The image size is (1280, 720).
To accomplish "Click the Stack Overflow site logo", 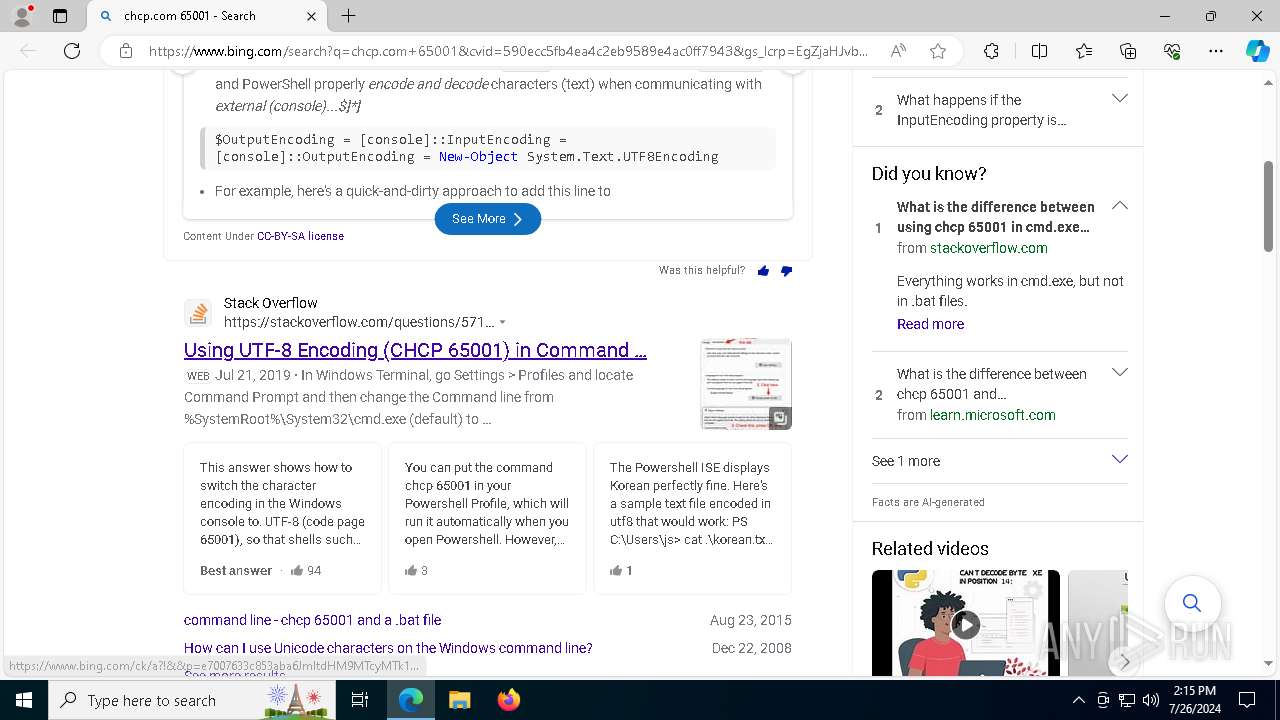I will [198, 313].
